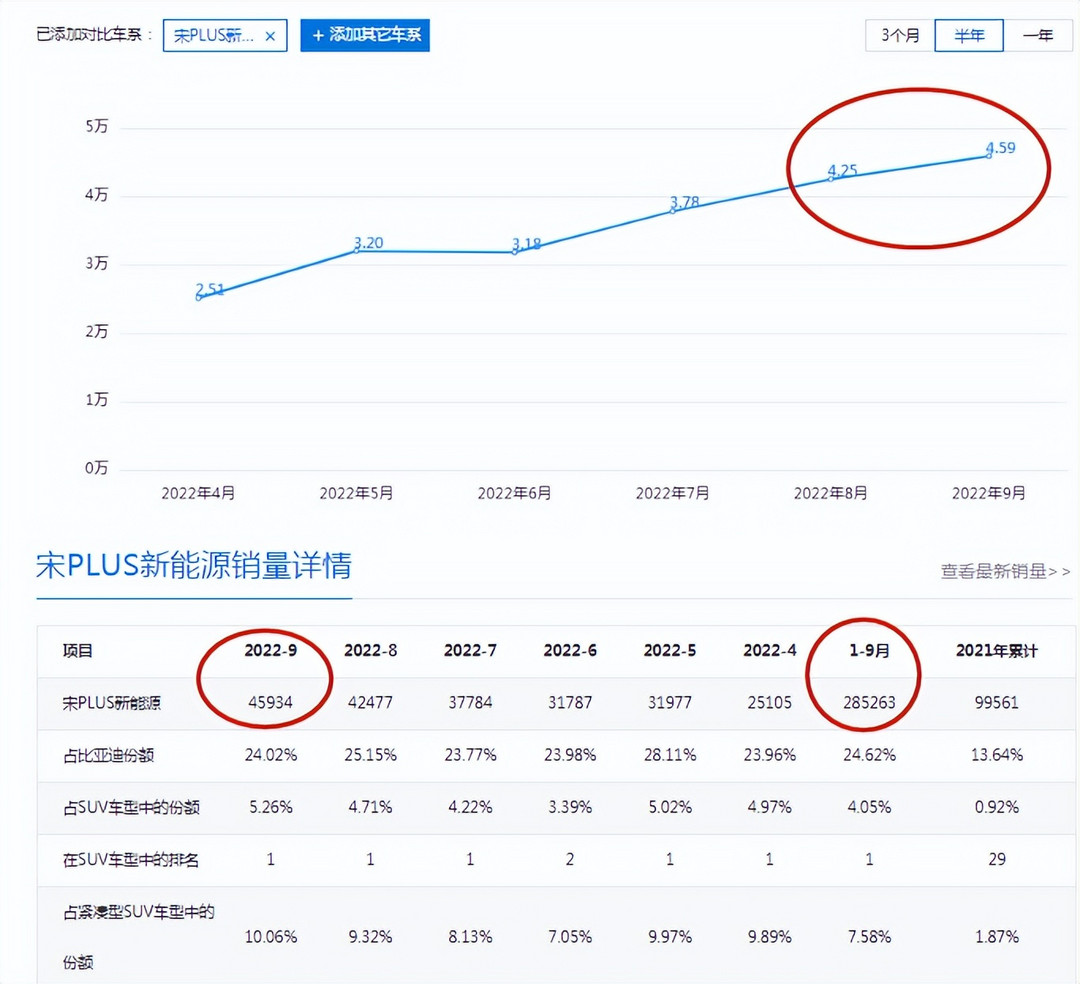Click the 3.78 data point on chart

tap(673, 211)
